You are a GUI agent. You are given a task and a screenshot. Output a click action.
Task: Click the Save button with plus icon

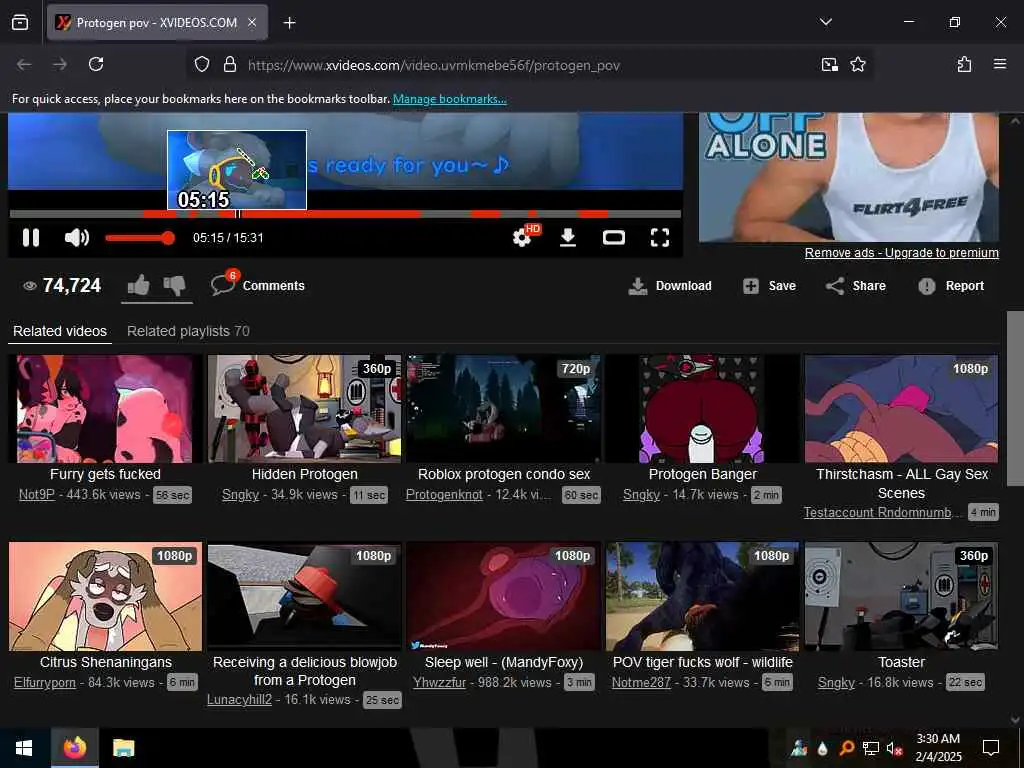(770, 286)
